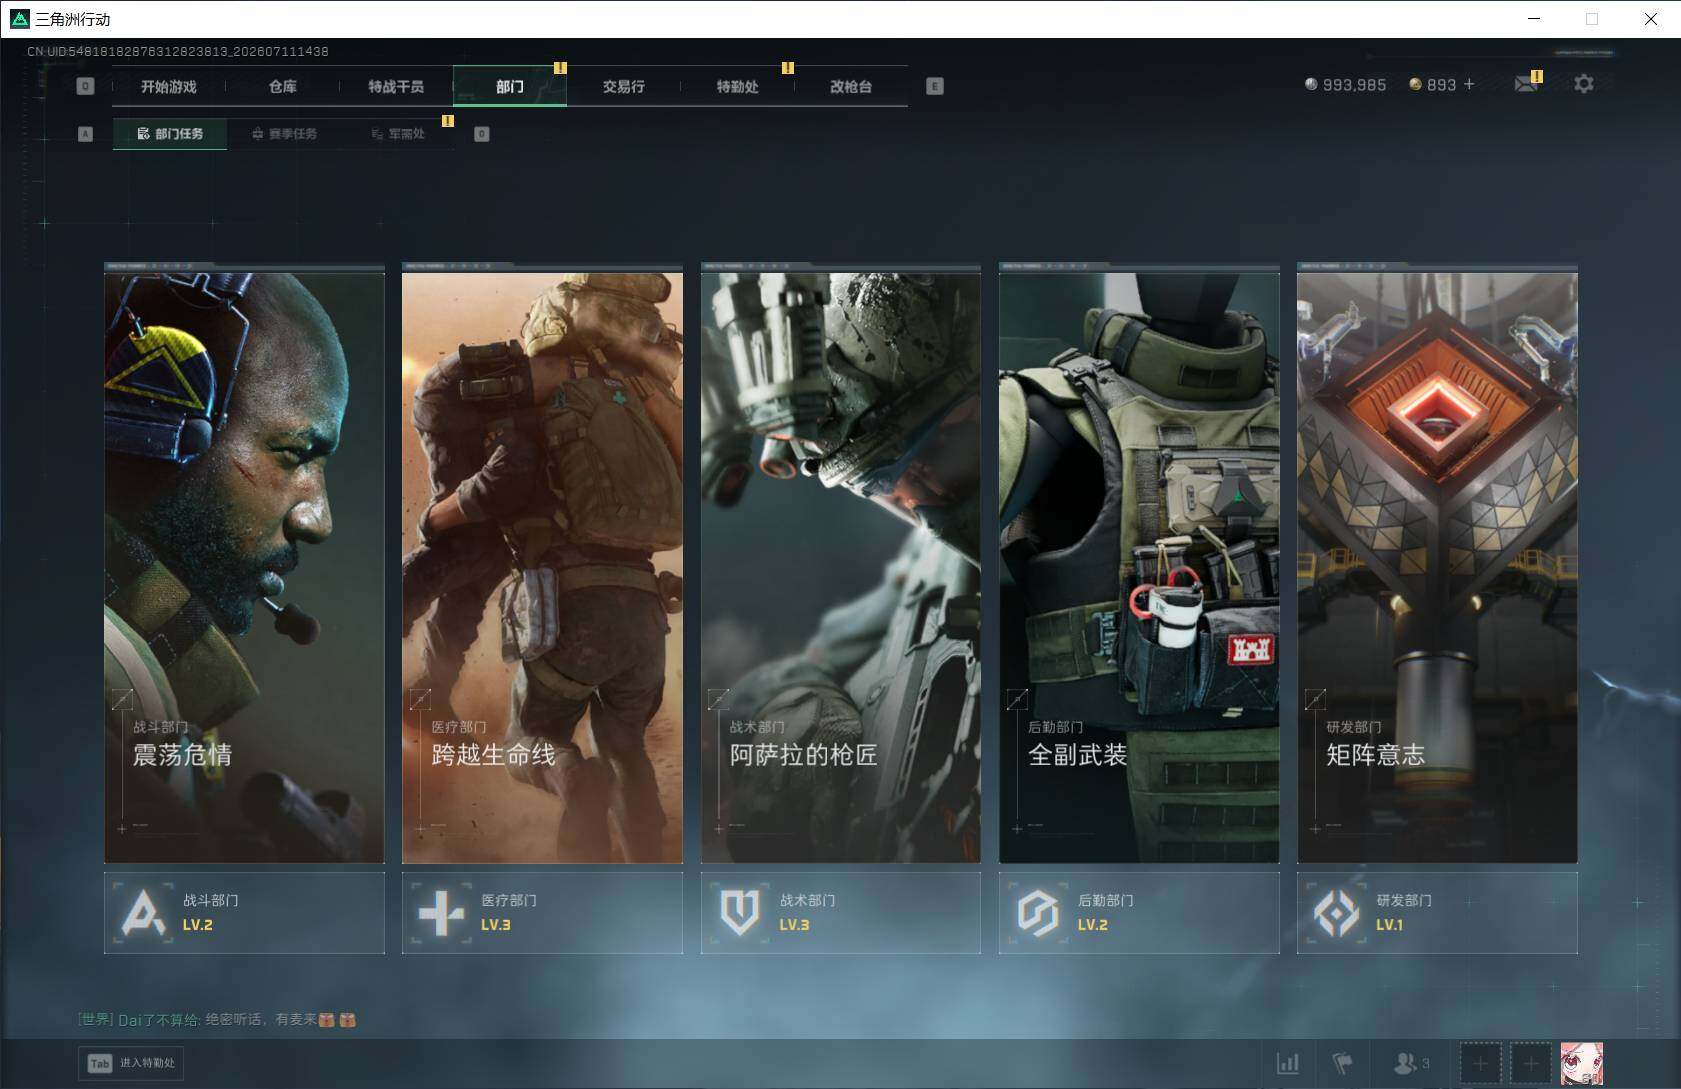The height and width of the screenshot is (1089, 1681).
Task: Open the friends list icon
Action: click(1411, 1063)
